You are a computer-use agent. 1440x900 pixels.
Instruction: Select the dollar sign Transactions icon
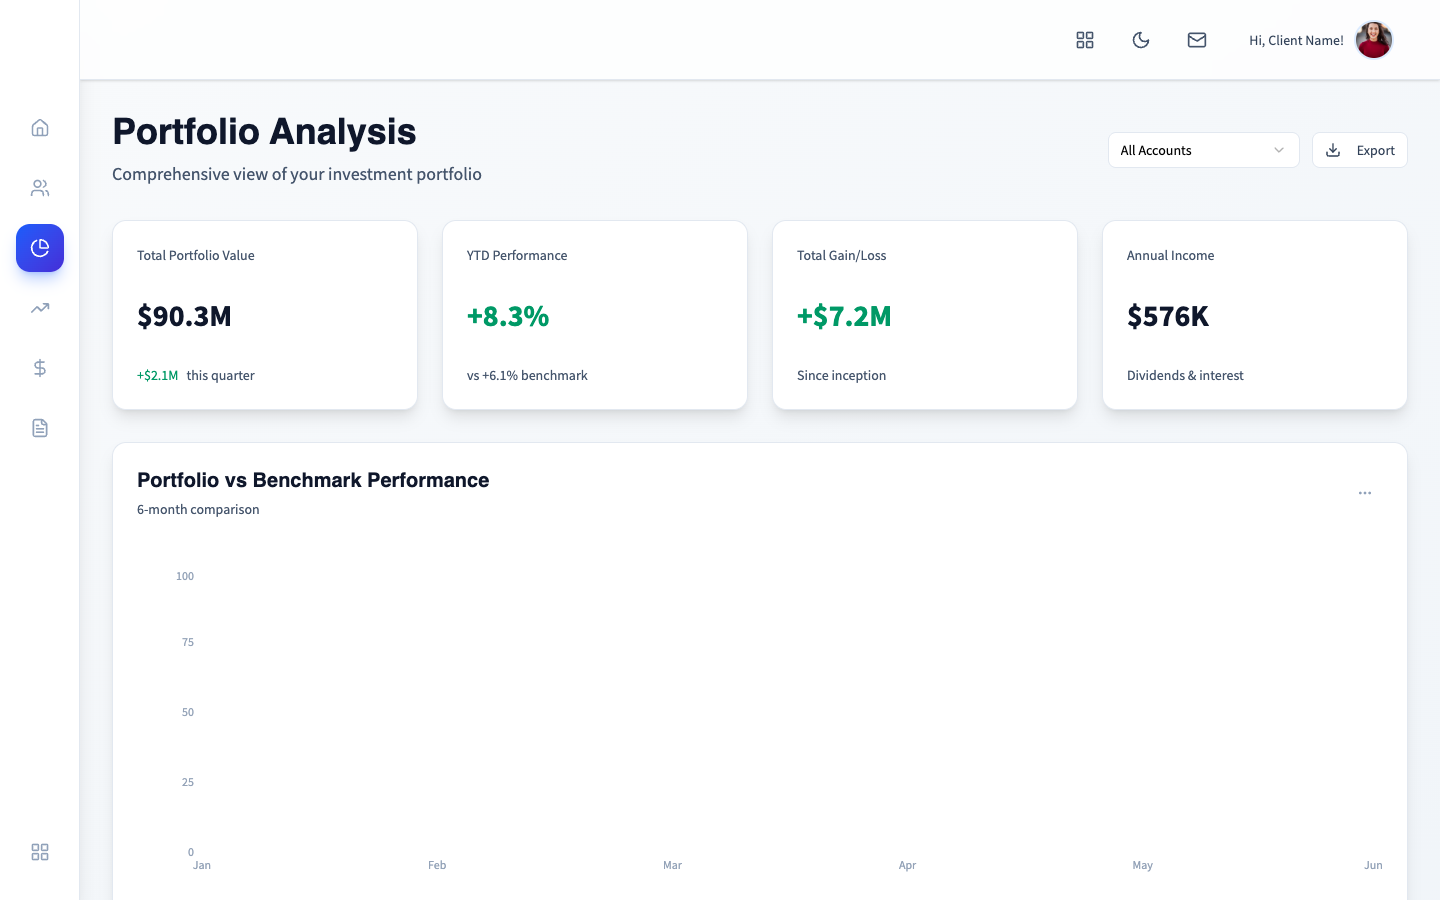[x=40, y=368]
